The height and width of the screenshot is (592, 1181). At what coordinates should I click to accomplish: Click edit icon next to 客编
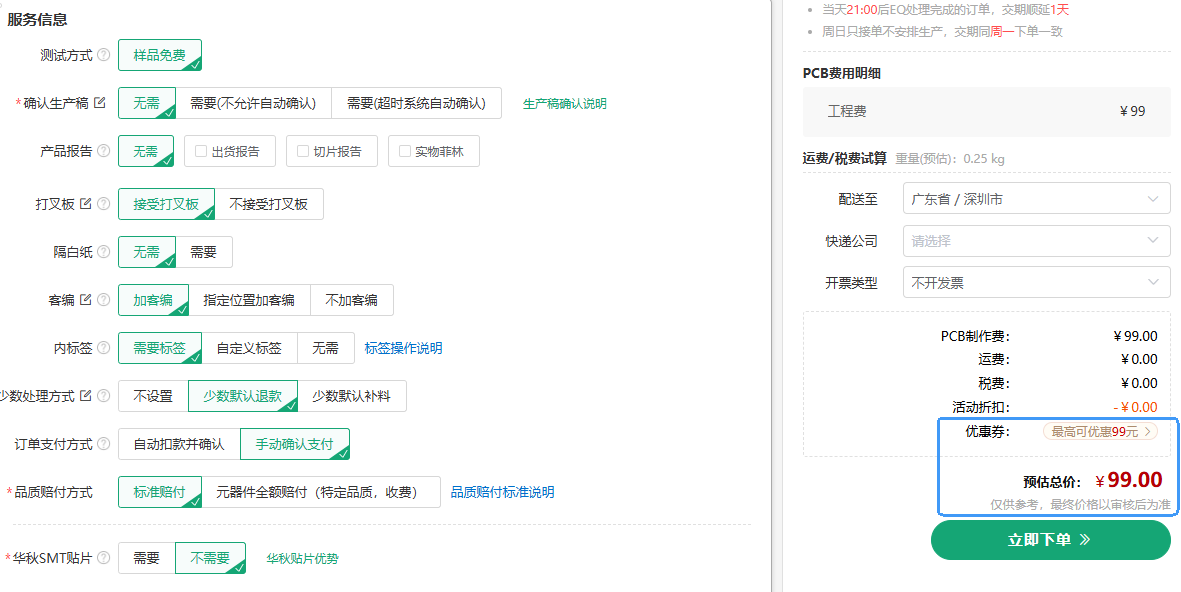[x=86, y=300]
